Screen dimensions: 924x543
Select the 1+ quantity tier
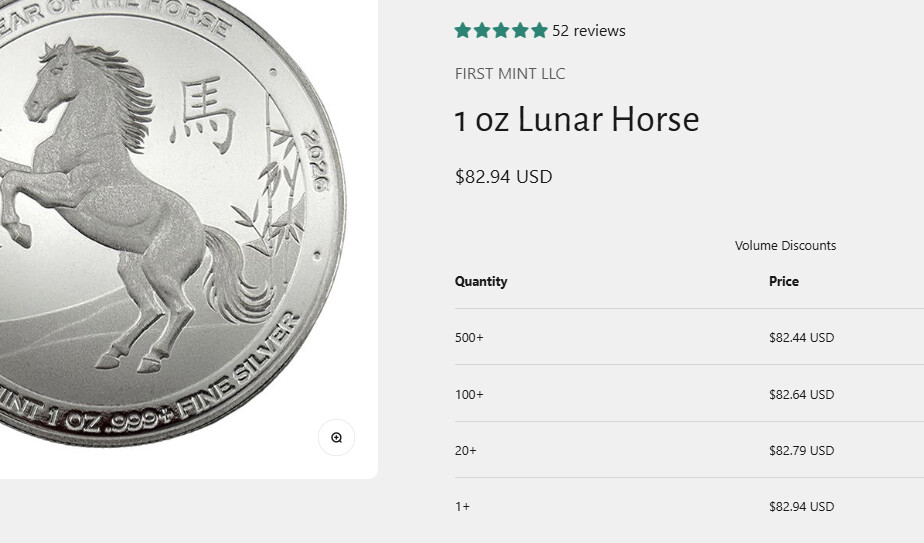coord(462,507)
